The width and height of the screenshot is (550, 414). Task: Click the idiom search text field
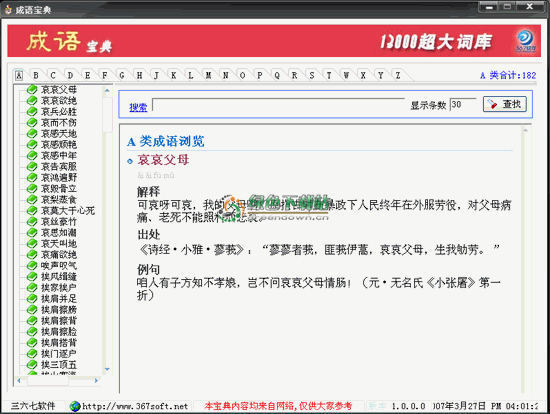(279, 105)
